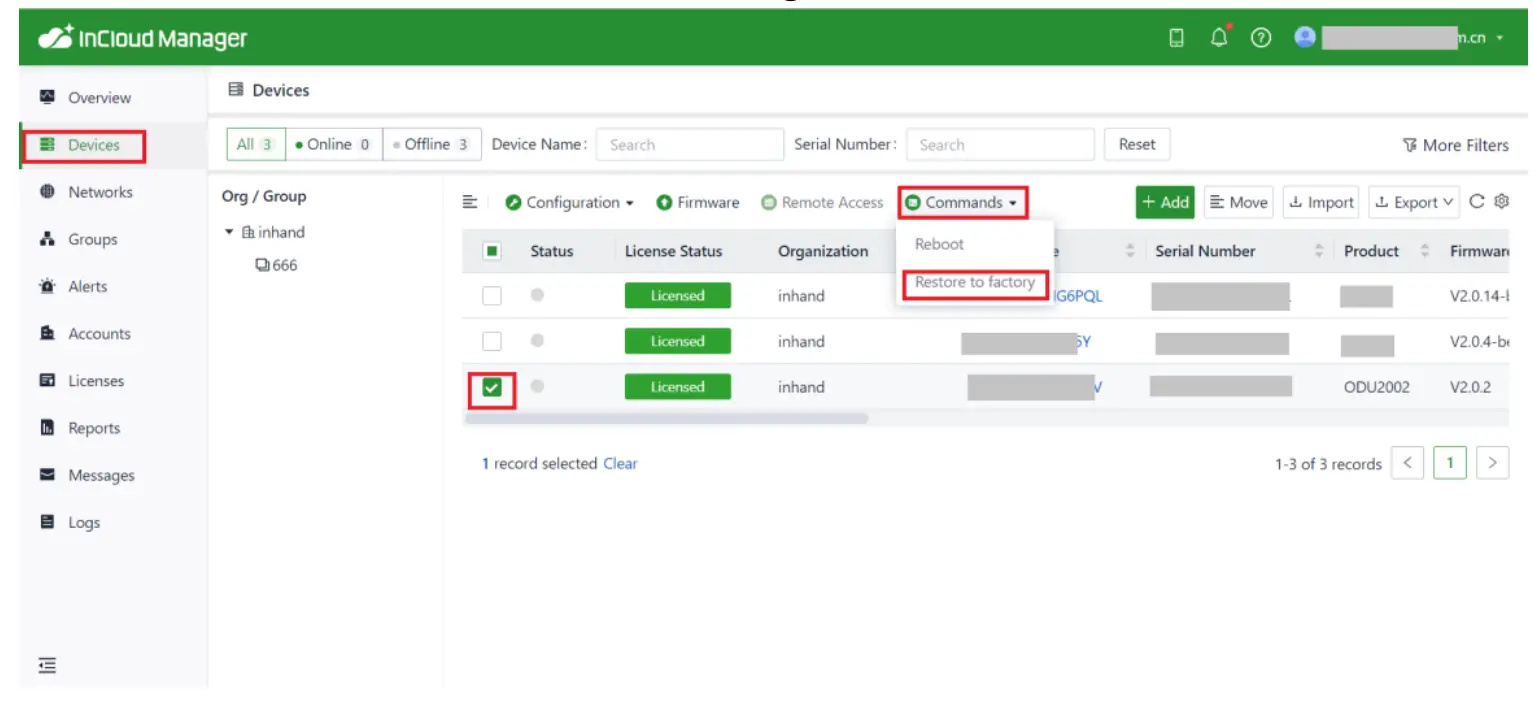This screenshot has height=701, width=1533.
Task: Click the Reports sidebar icon
Action: 47,428
